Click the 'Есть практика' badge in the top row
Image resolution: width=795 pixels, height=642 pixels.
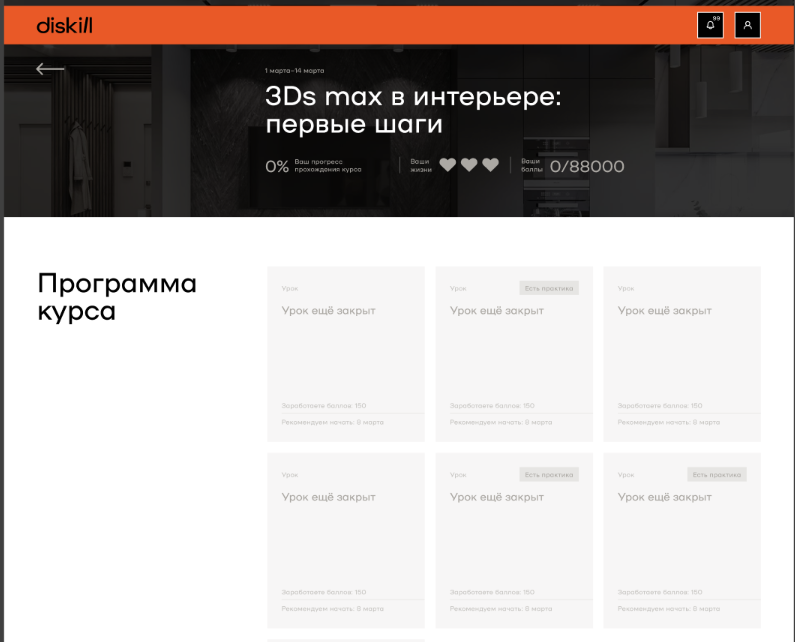[549, 288]
